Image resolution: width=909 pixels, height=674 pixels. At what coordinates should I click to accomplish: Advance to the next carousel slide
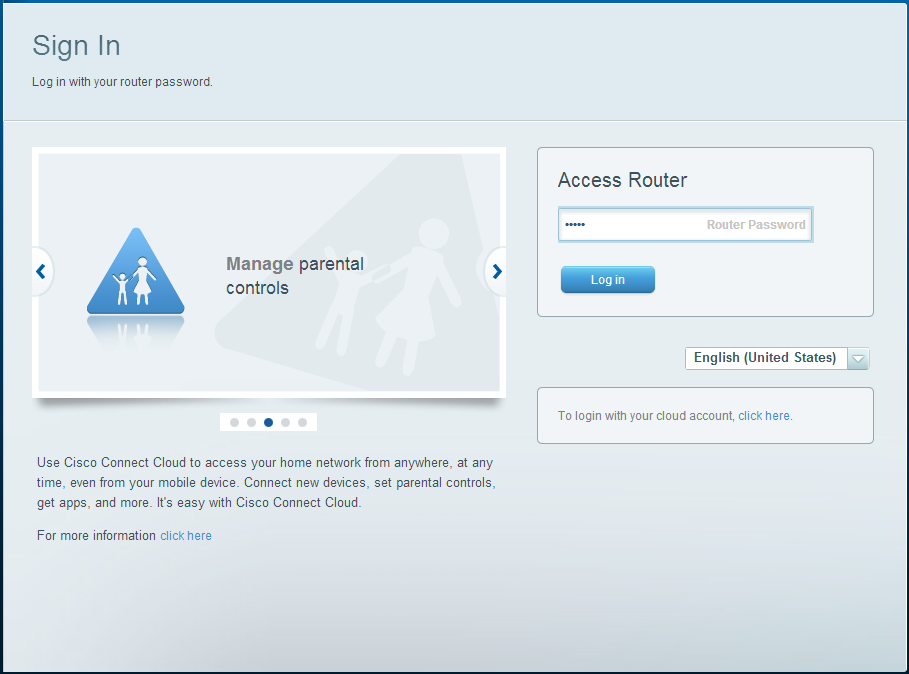pos(496,271)
